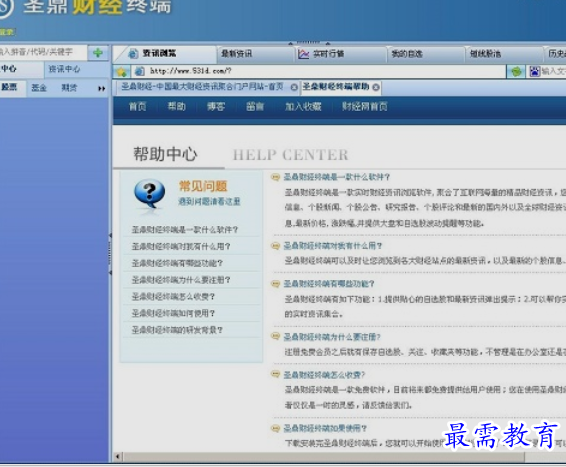Click answer heading 圣鼎财经终端是一款什么软件?
The image size is (566, 467).
point(336,177)
